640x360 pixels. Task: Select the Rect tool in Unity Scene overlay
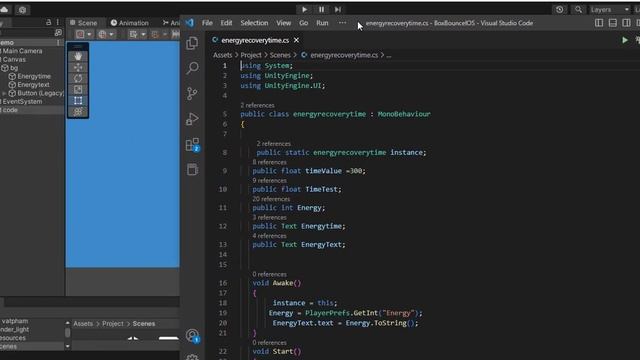[x=78, y=100]
